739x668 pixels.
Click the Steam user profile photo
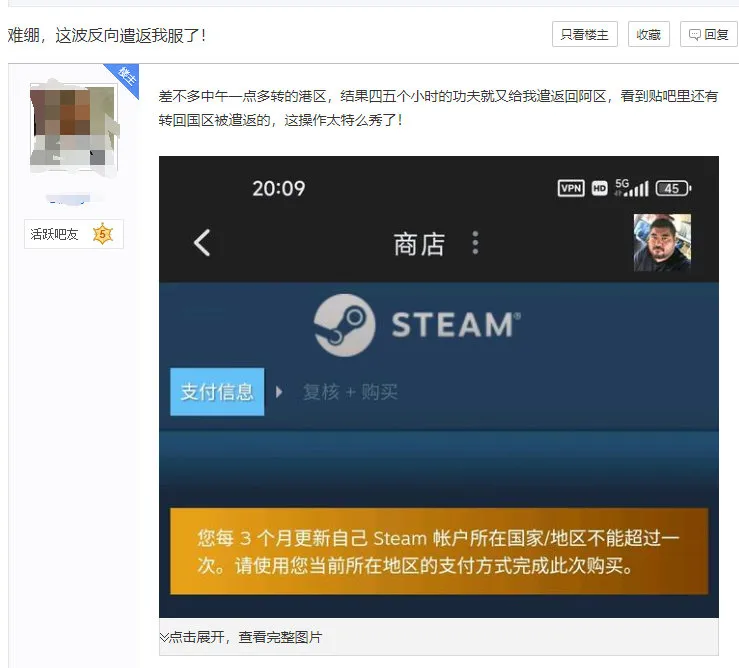(x=662, y=242)
